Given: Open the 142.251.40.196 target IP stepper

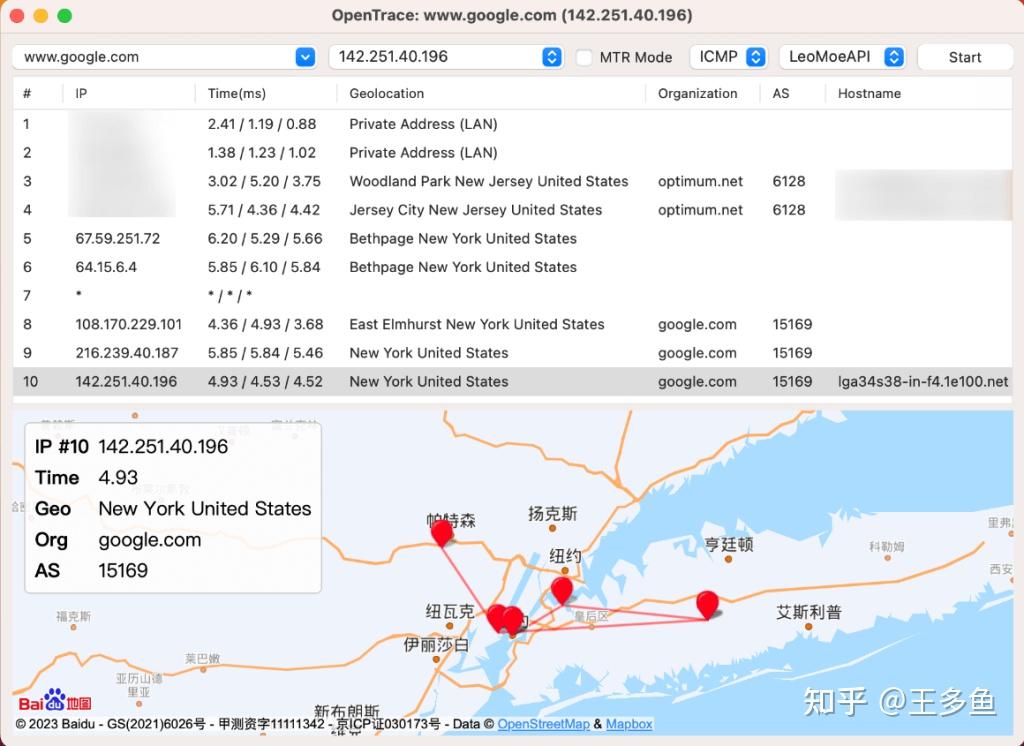Looking at the screenshot, I should coord(551,57).
